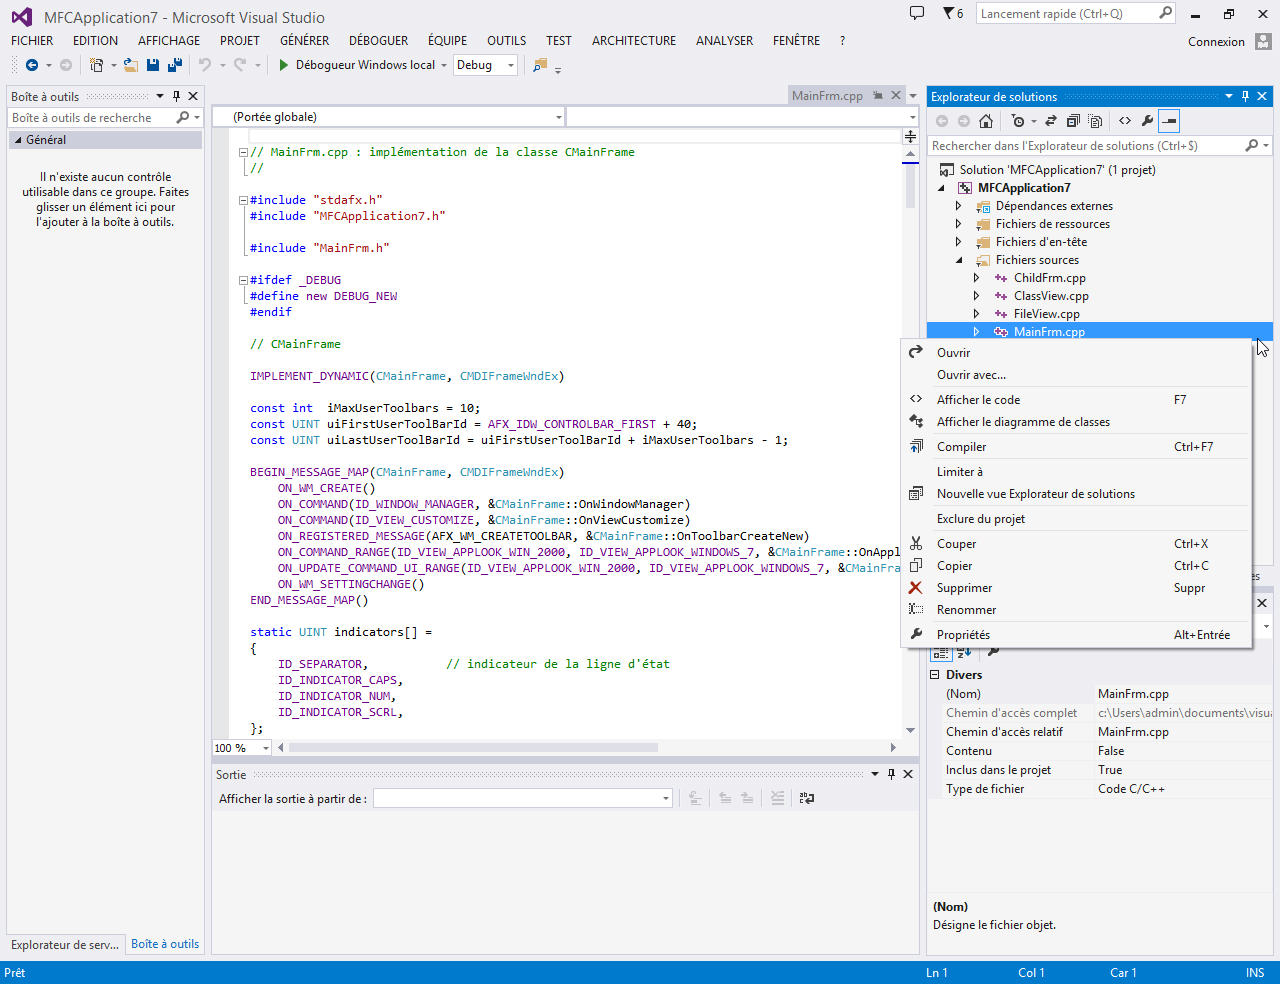Click Sync with active document arrows icon
The image size is (1280, 984).
[x=1051, y=121]
